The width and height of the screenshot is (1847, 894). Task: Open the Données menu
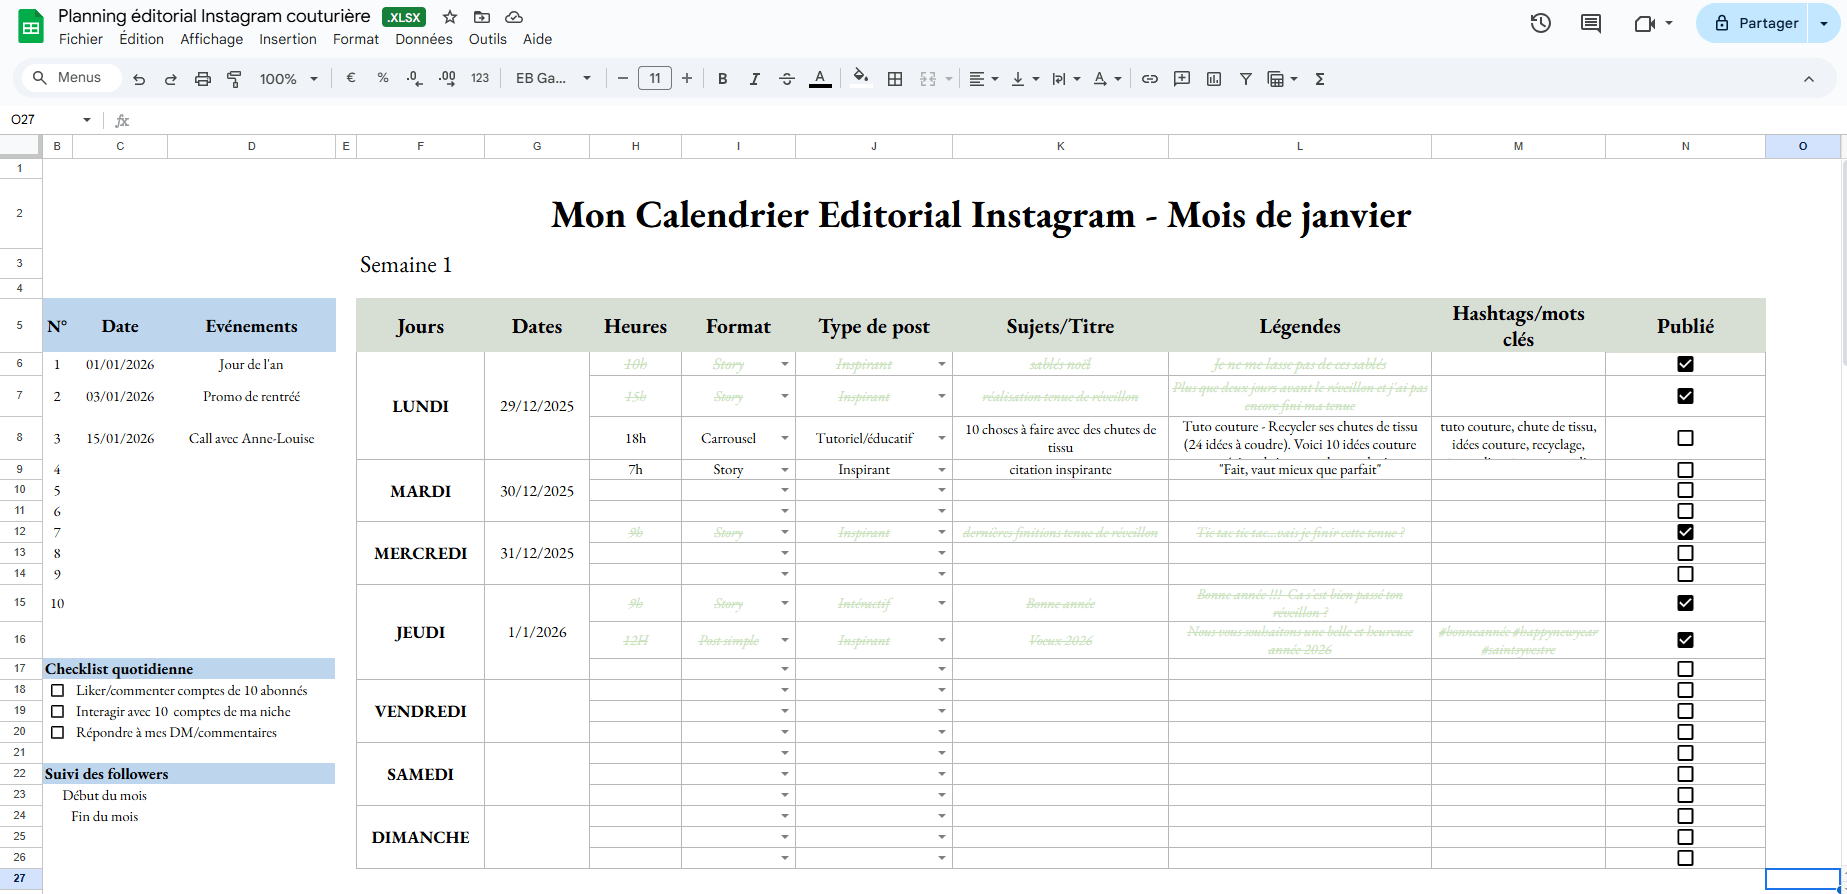pyautogui.click(x=423, y=39)
